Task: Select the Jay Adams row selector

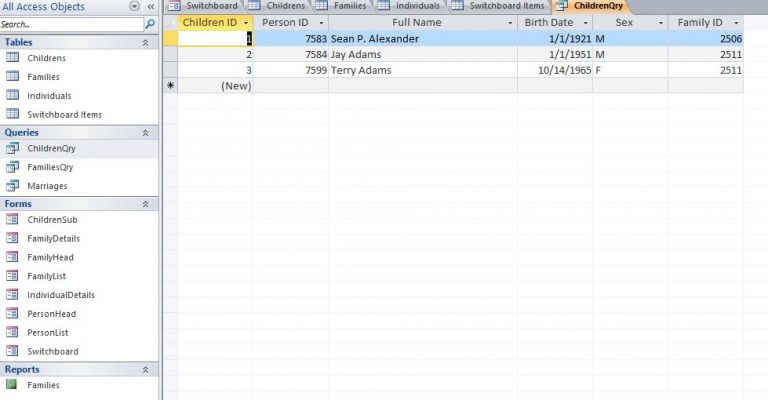Action: pyautogui.click(x=170, y=54)
